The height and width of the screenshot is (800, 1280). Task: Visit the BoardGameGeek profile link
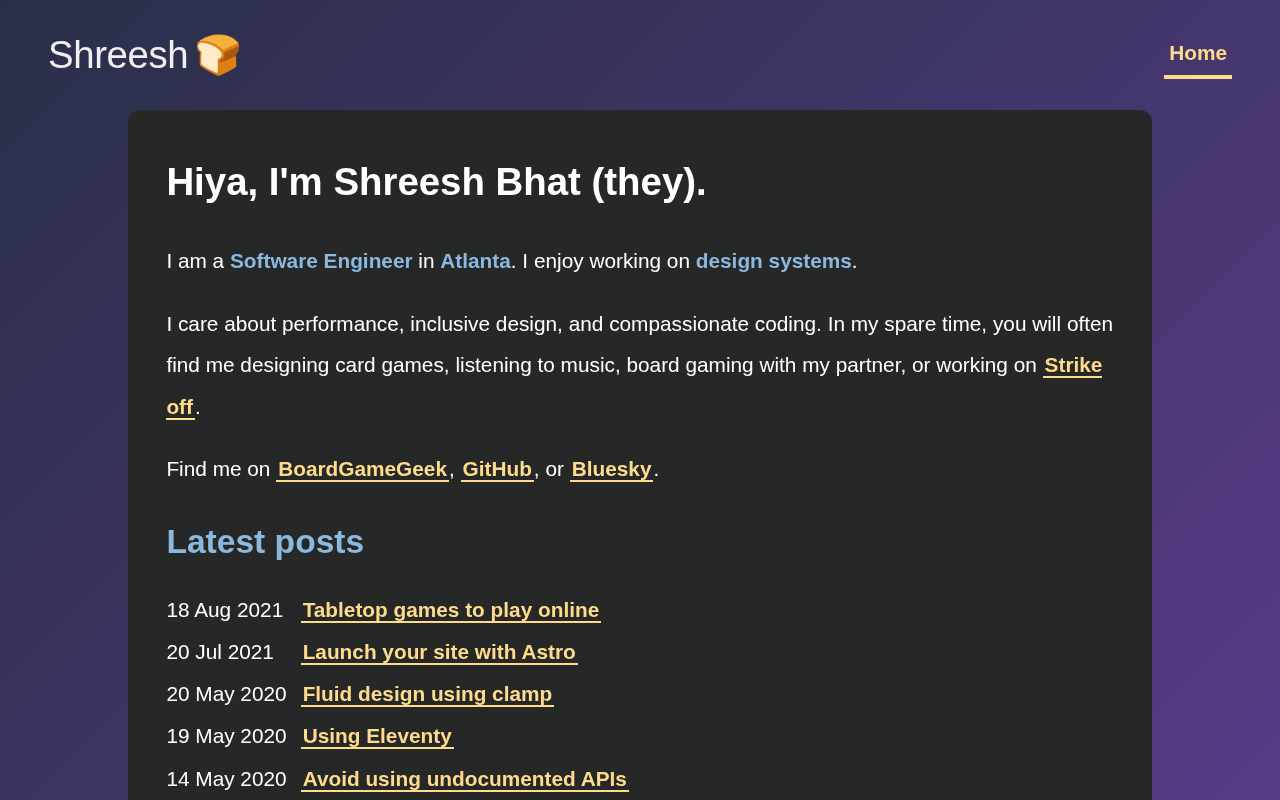click(x=362, y=469)
